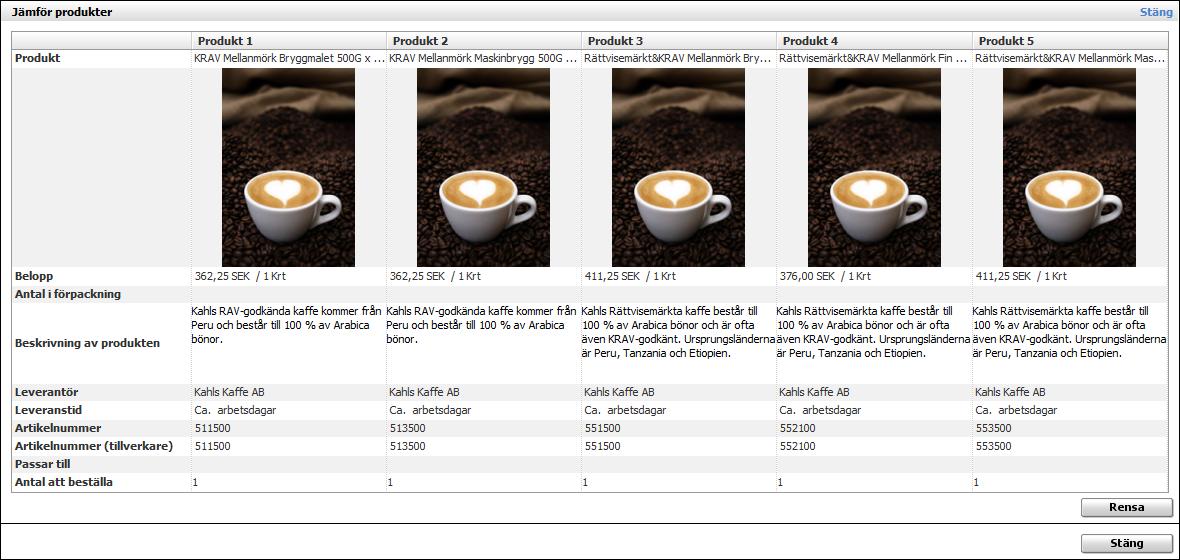The height and width of the screenshot is (560, 1180).
Task: Click the description text of Produkt 2
Action: [482, 325]
